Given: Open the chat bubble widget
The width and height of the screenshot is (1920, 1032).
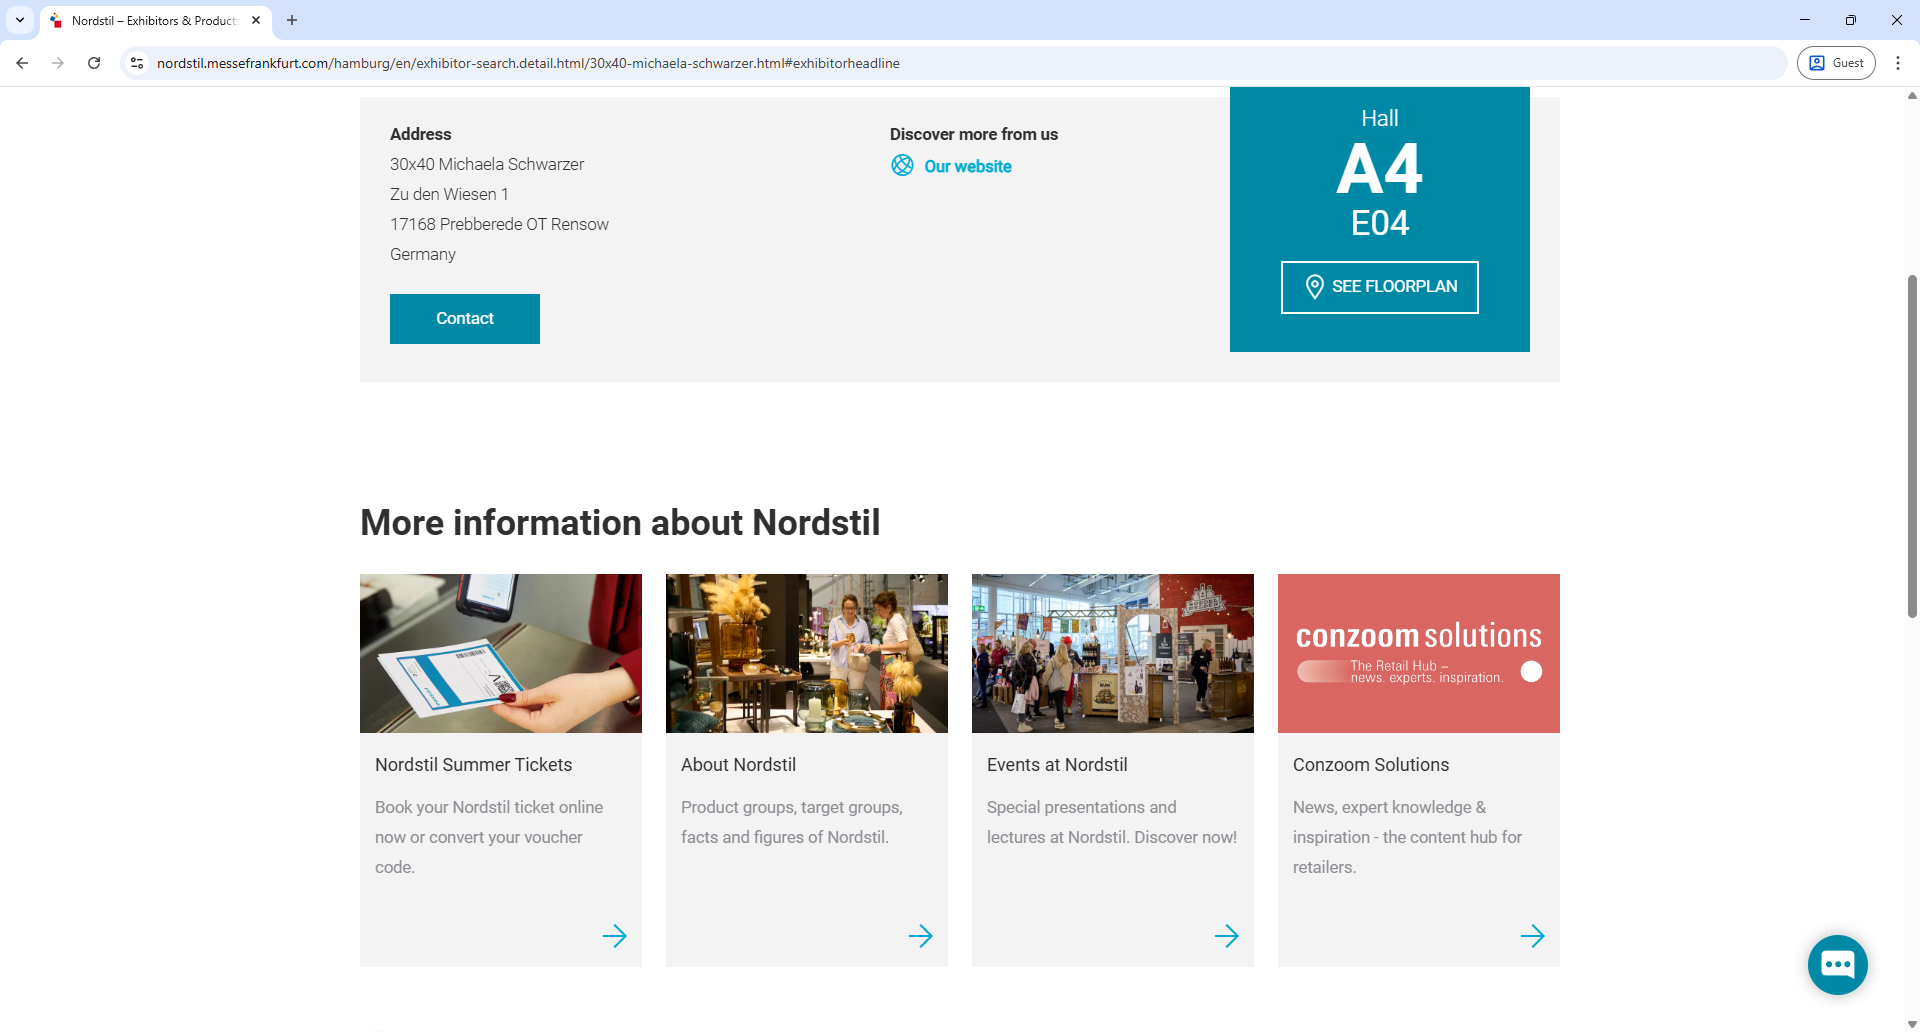Looking at the screenshot, I should 1837,964.
